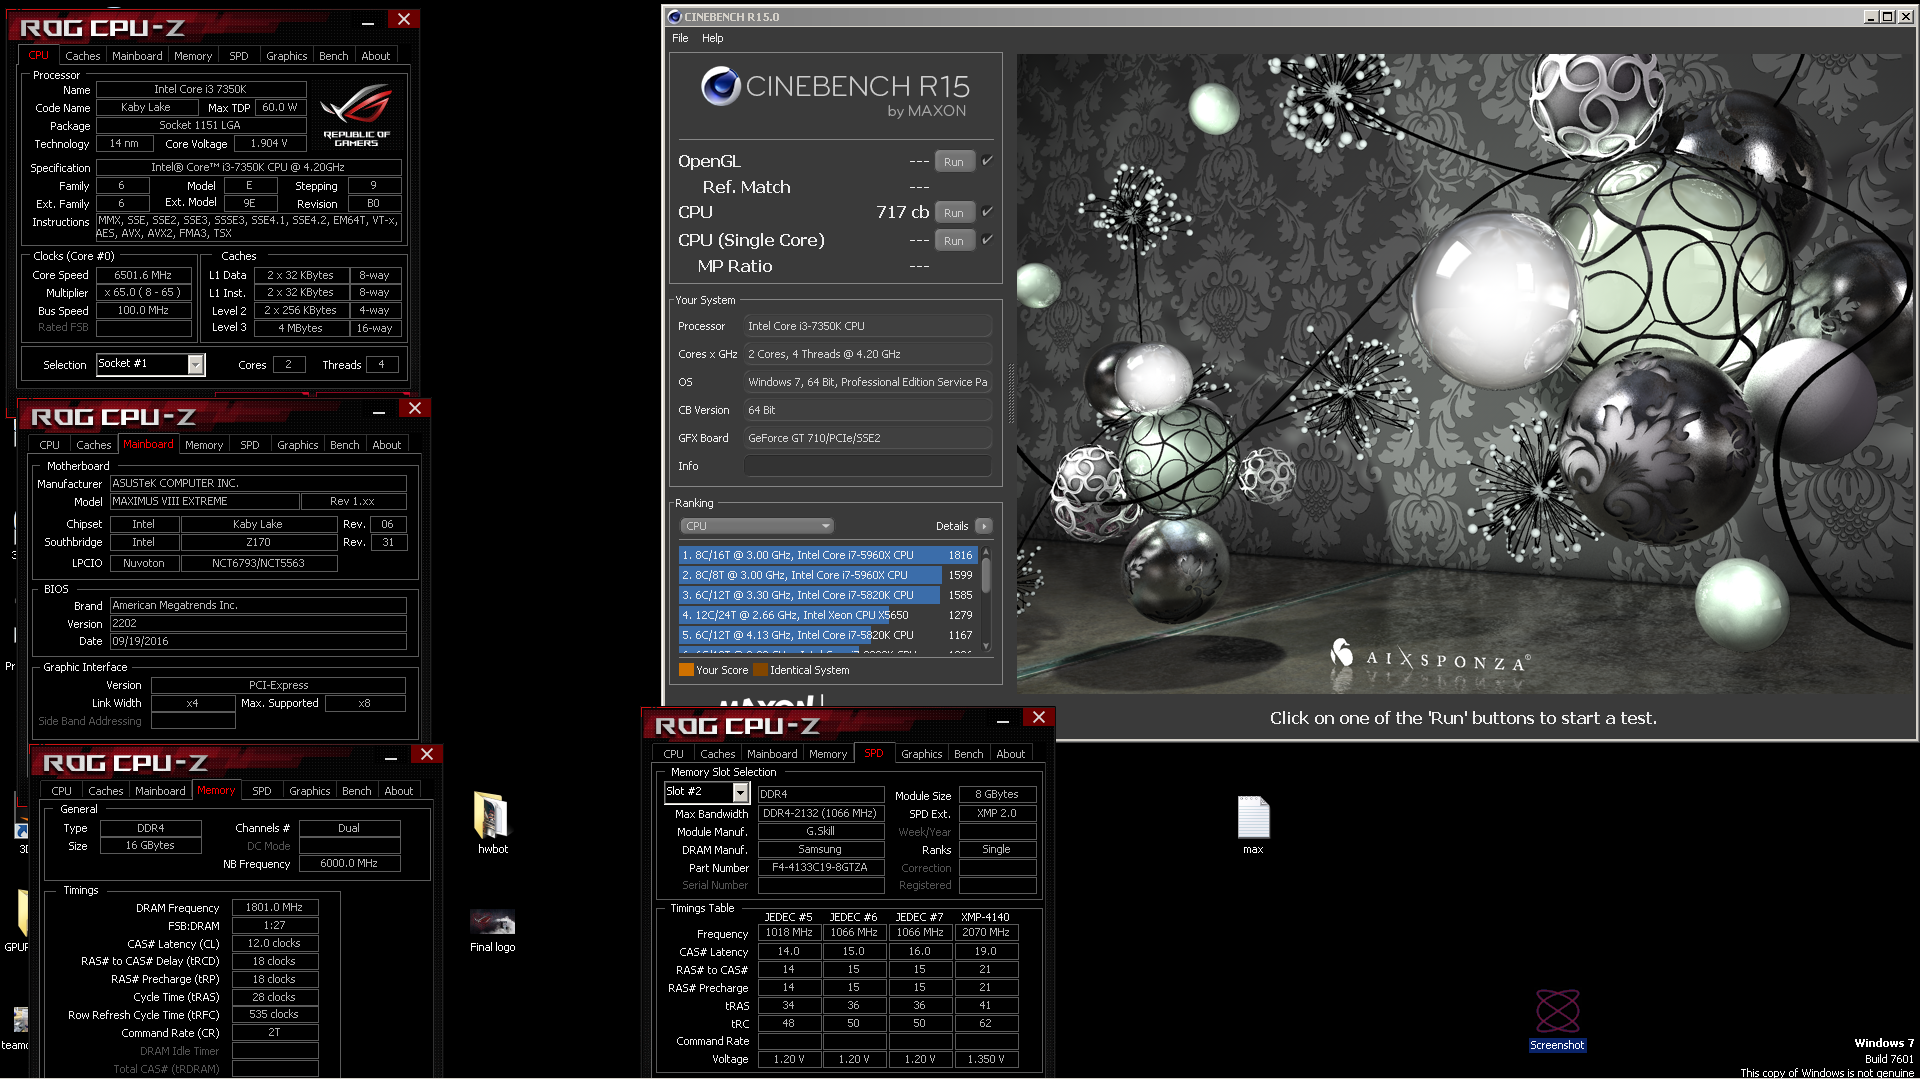The height and width of the screenshot is (1080, 1920).
Task: Click the ranking list scroll-down arrow
Action: click(986, 647)
